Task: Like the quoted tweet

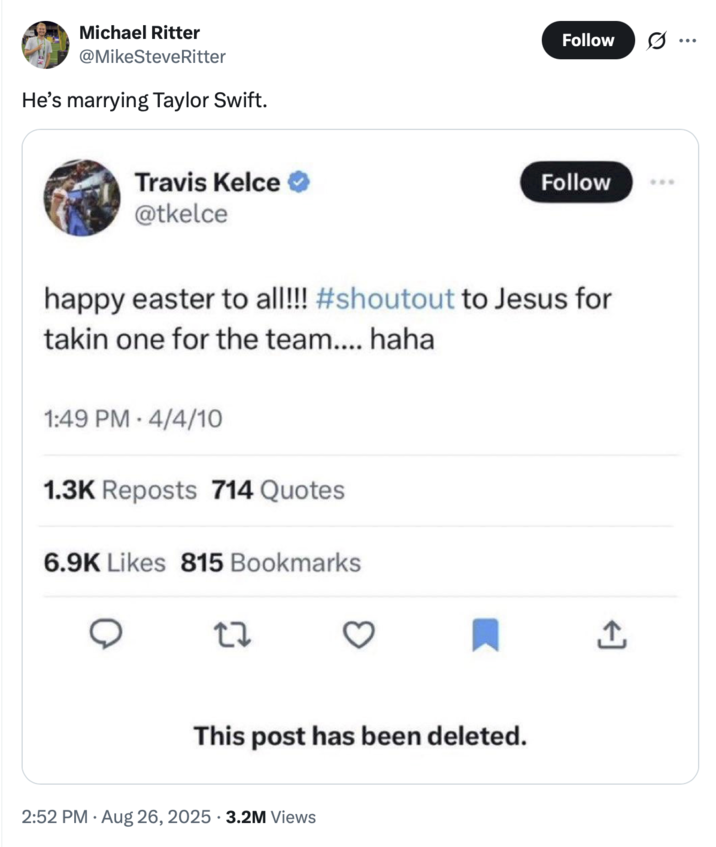Action: tap(359, 634)
